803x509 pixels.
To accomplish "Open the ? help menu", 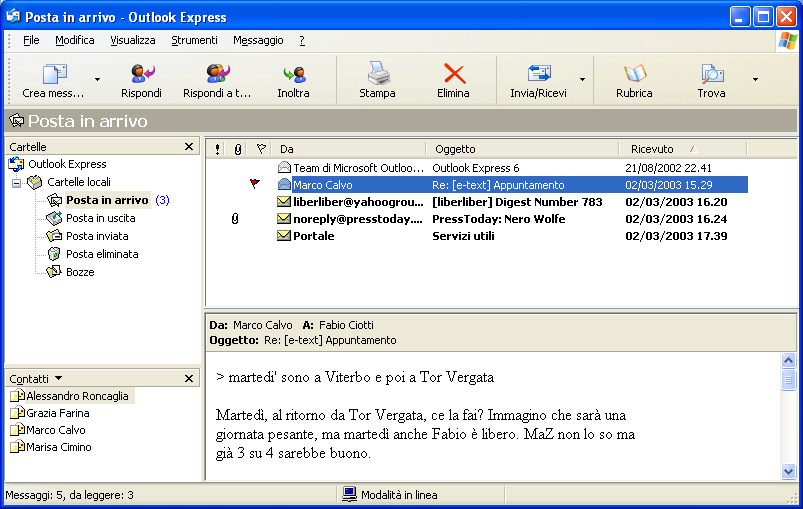I will (302, 40).
